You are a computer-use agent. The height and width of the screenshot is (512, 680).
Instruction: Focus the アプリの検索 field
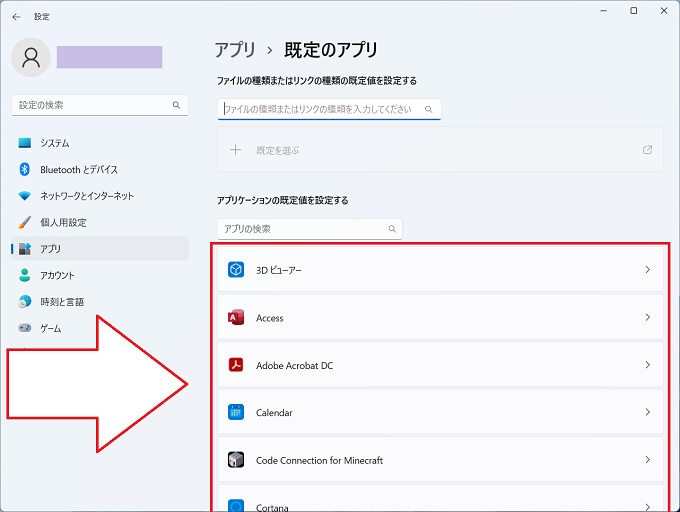click(x=310, y=228)
